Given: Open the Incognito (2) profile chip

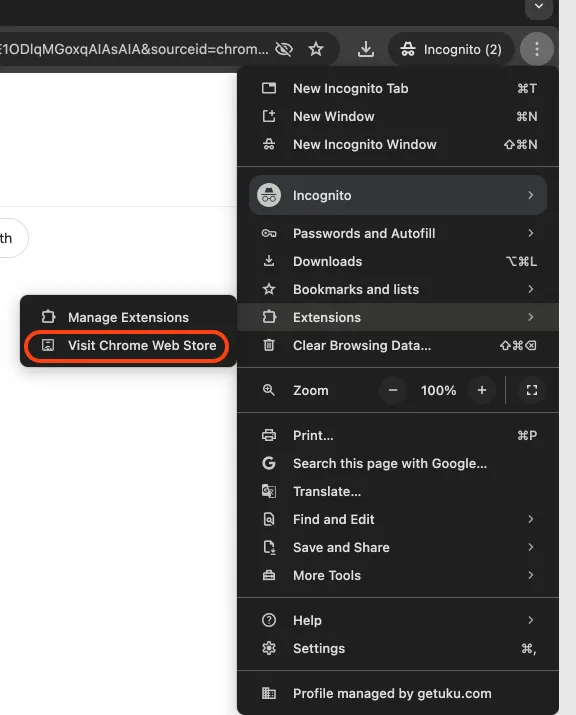Looking at the screenshot, I should point(451,49).
